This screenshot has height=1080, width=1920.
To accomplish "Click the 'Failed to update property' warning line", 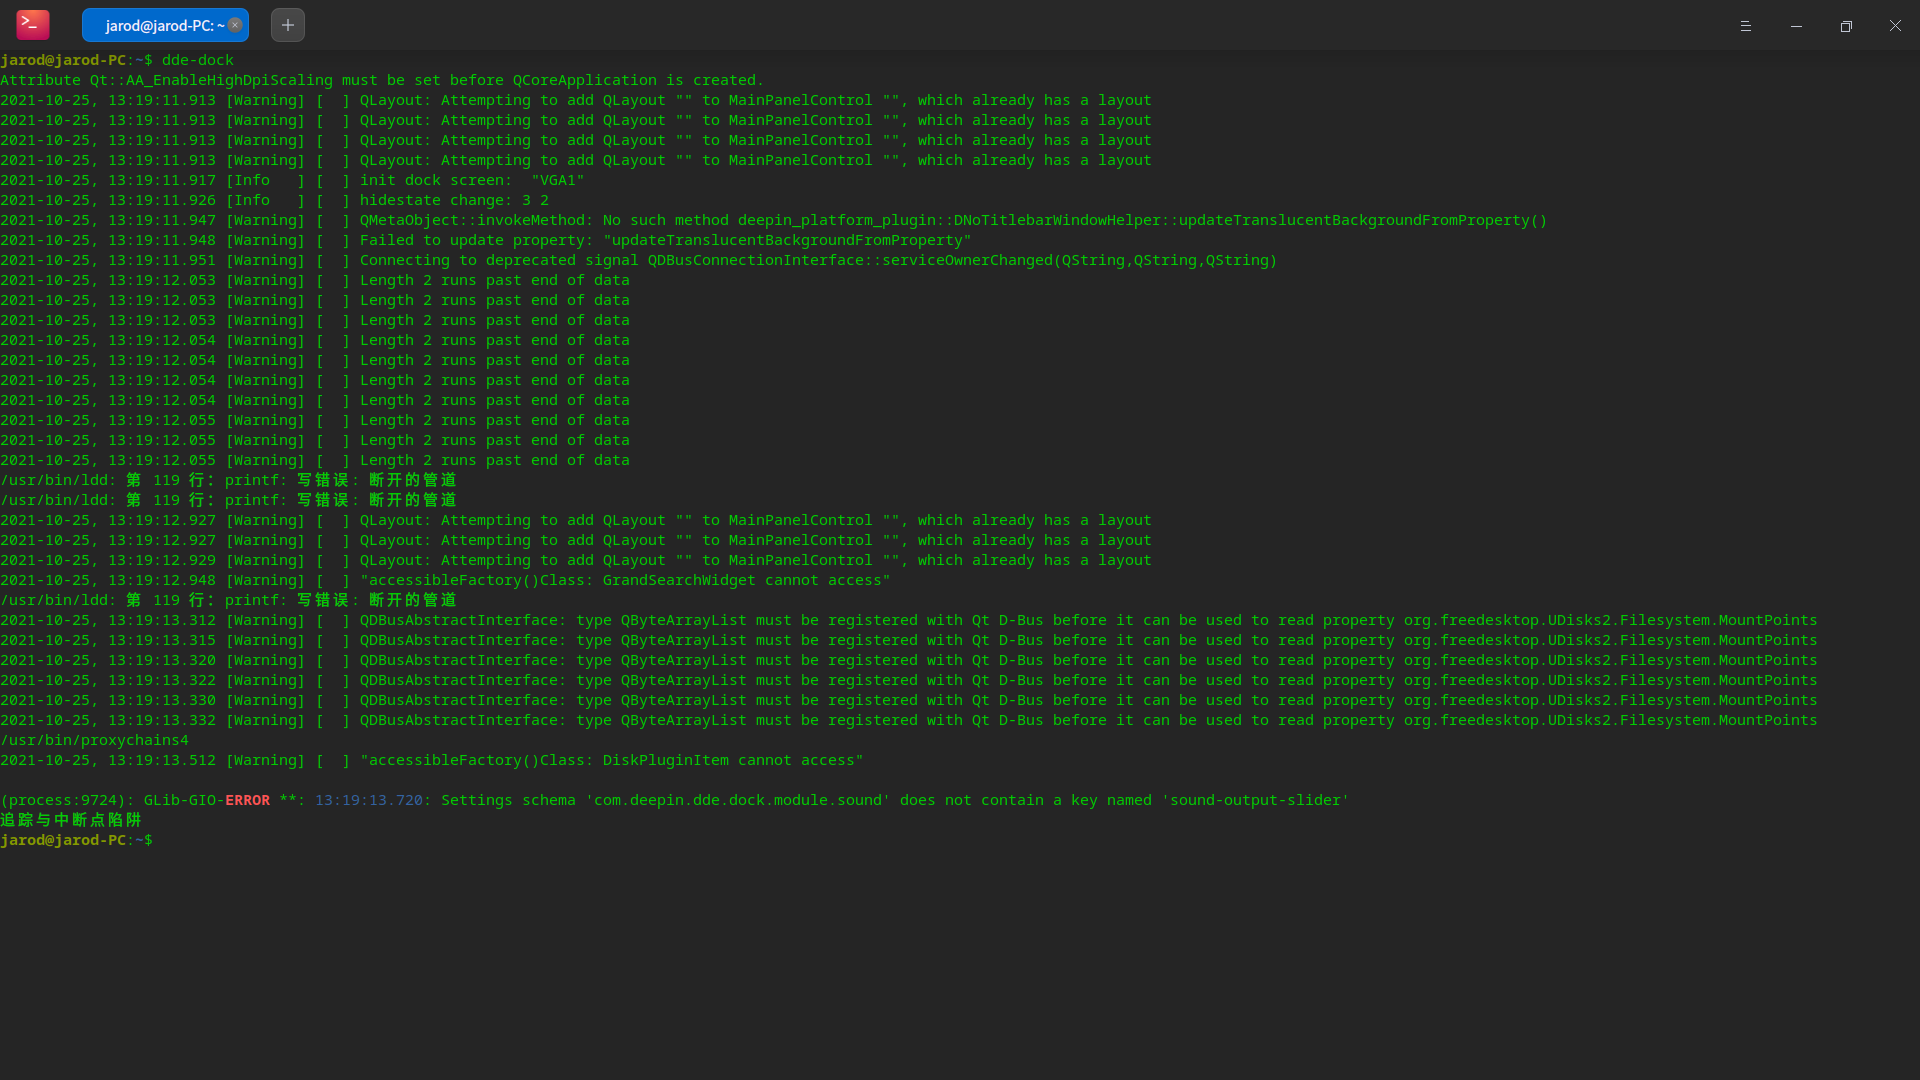I will pos(665,240).
